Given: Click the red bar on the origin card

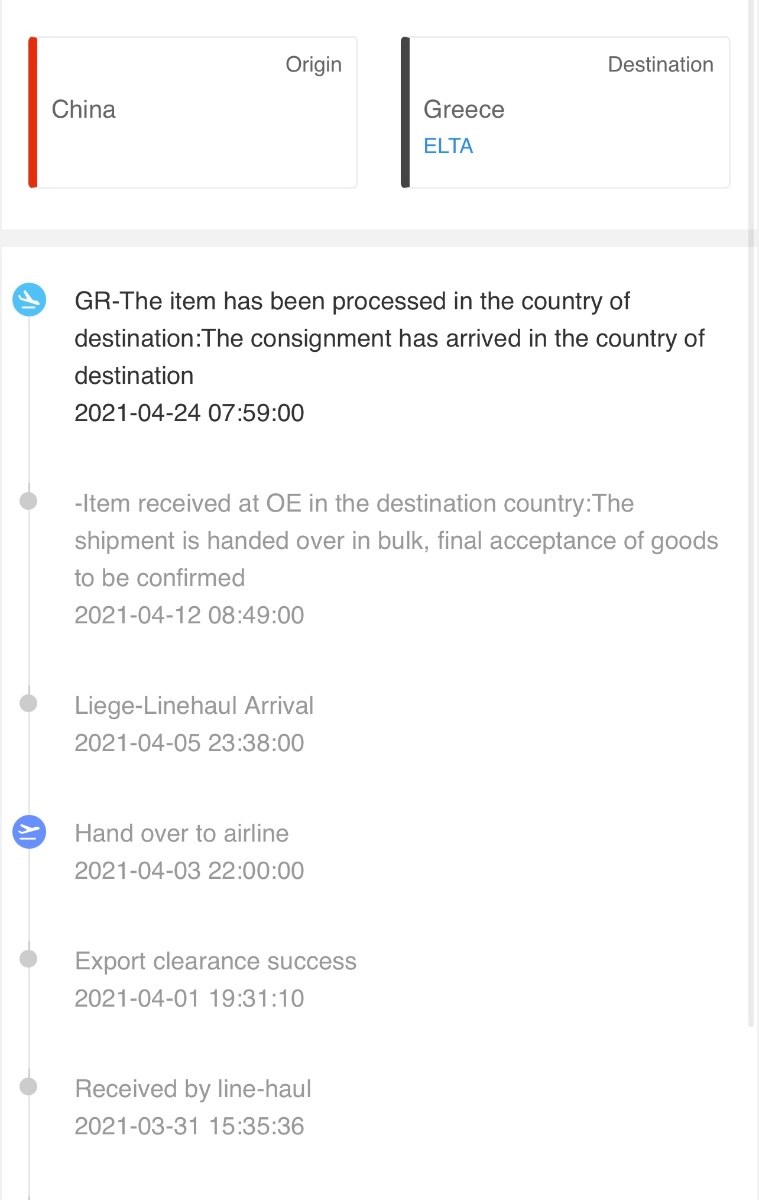Looking at the screenshot, I should (33, 112).
